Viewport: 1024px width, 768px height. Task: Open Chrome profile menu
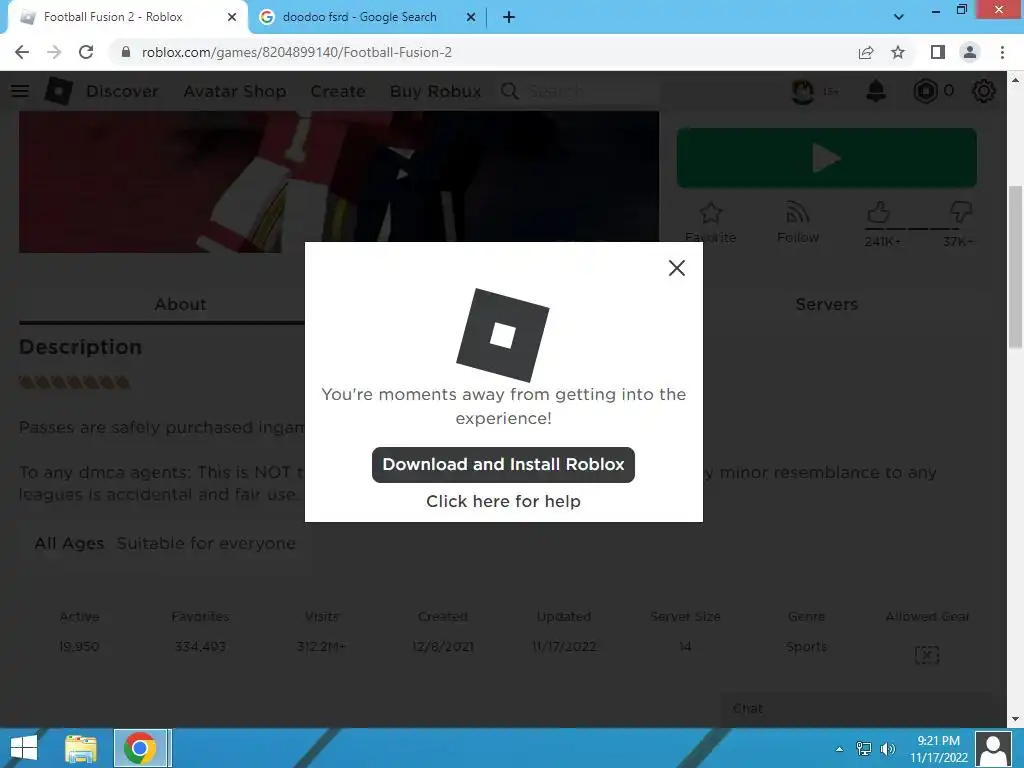970,52
